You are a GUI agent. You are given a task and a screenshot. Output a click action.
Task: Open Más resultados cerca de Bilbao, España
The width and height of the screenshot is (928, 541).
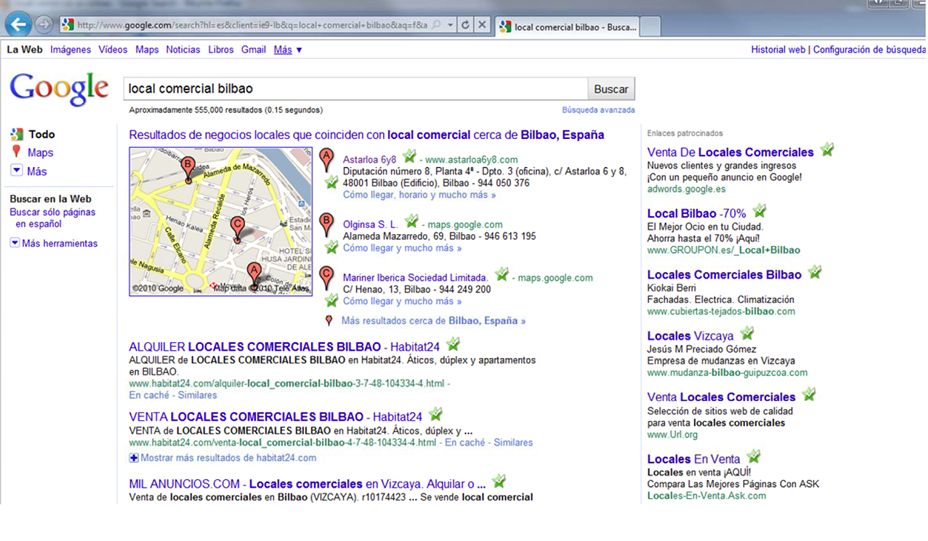coord(433,320)
